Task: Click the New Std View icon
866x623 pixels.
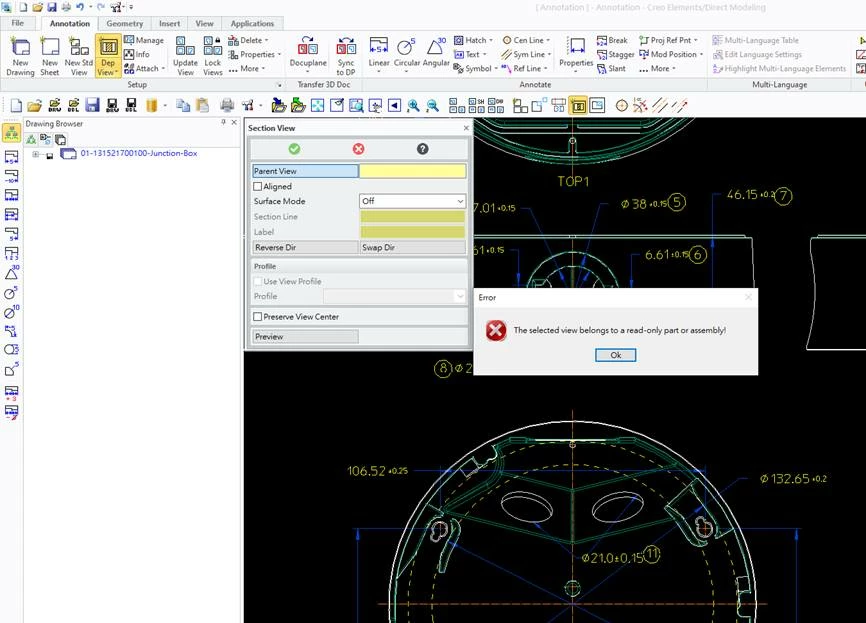Action: (78, 56)
